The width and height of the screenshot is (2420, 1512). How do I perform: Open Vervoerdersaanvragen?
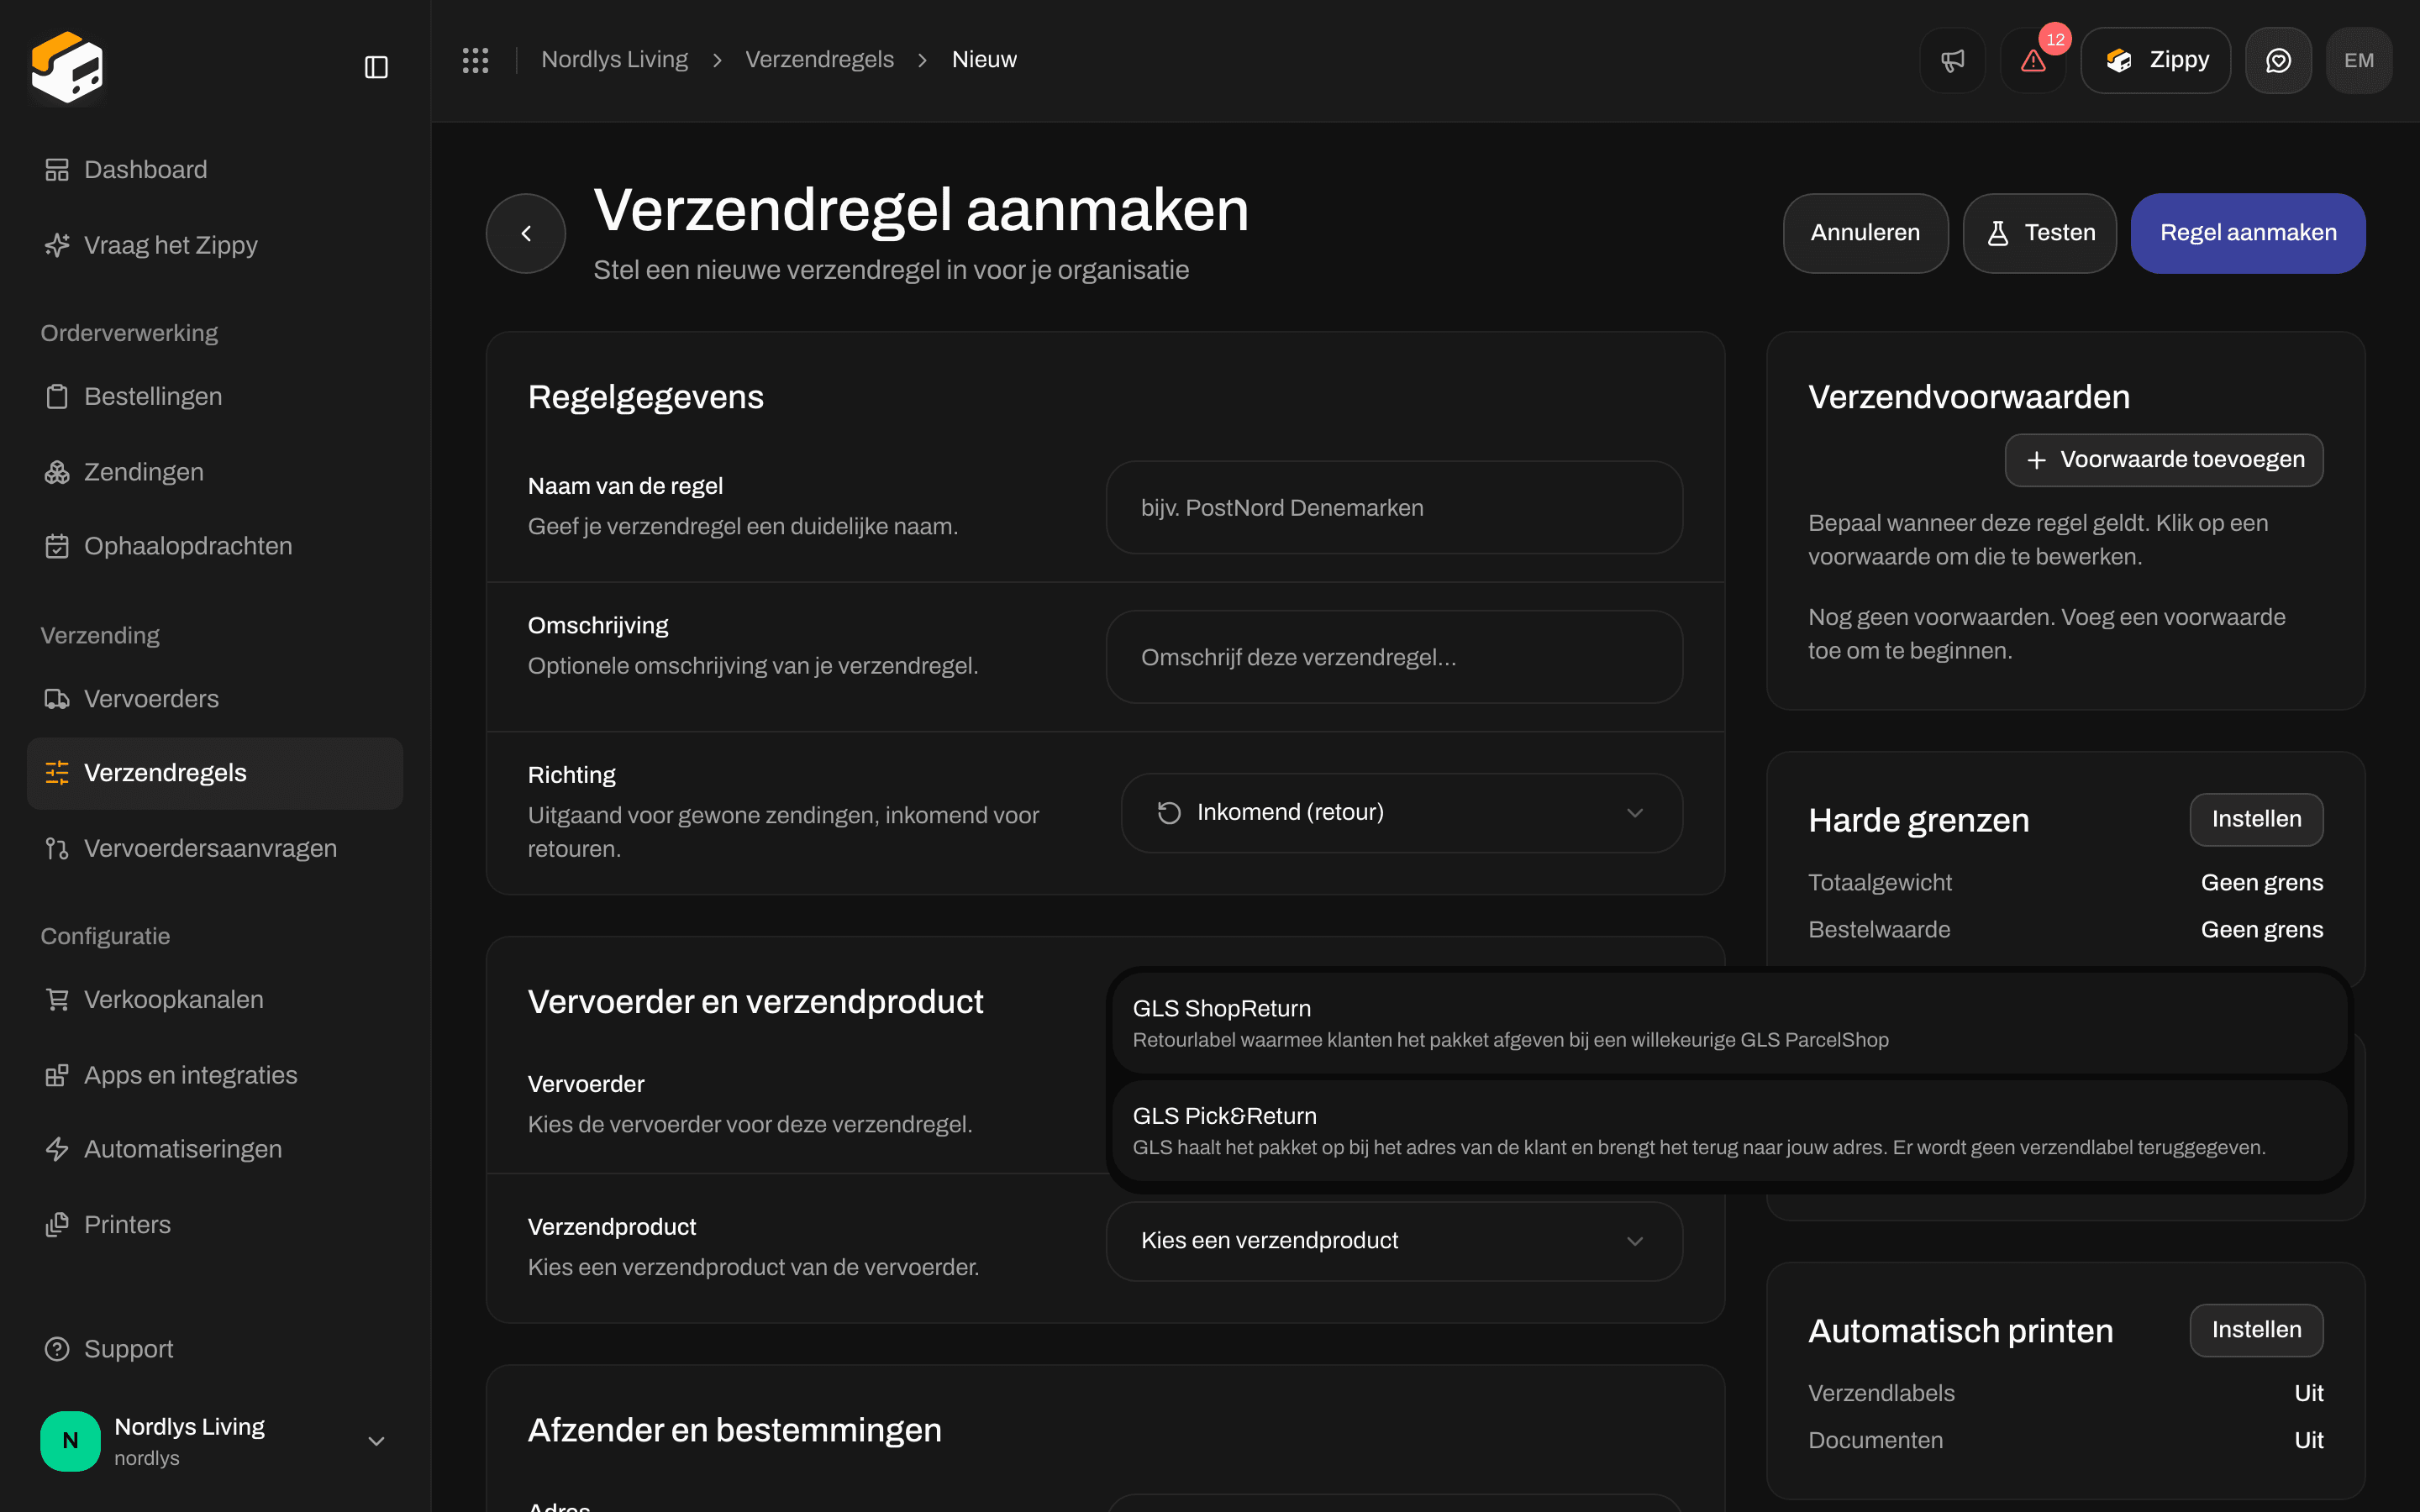point(215,848)
